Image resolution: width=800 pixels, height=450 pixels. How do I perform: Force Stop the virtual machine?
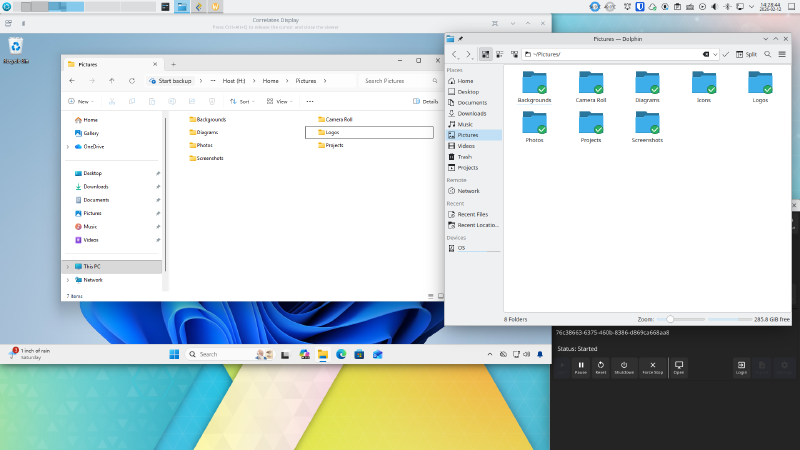click(x=652, y=367)
